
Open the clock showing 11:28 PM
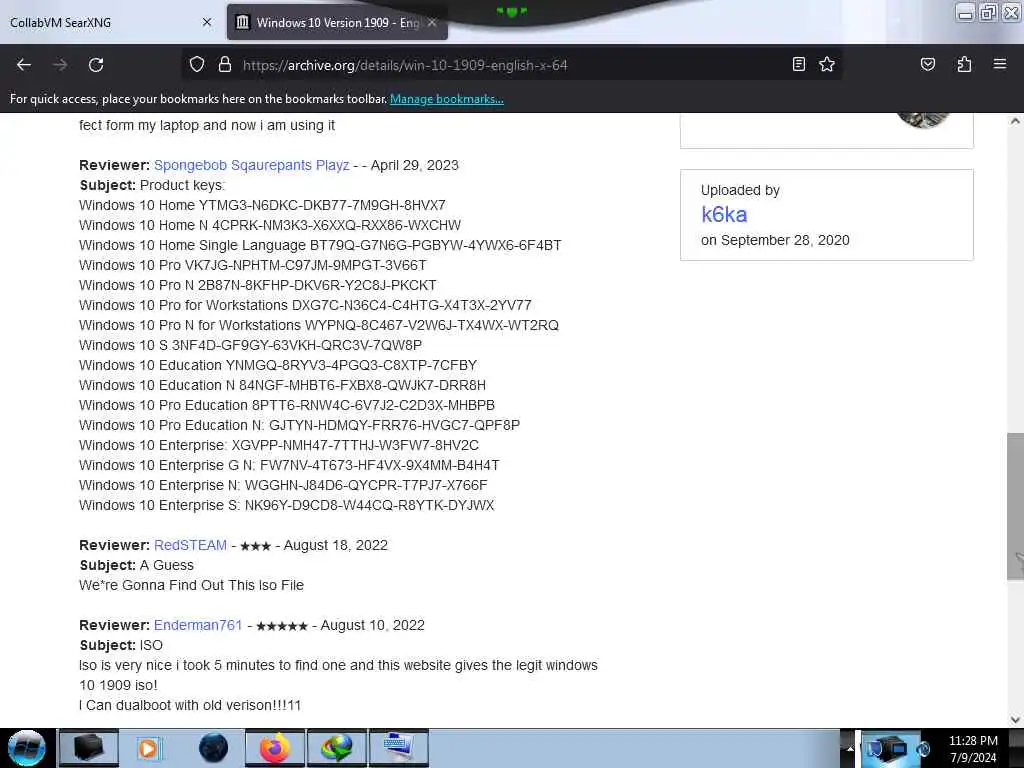(973, 749)
